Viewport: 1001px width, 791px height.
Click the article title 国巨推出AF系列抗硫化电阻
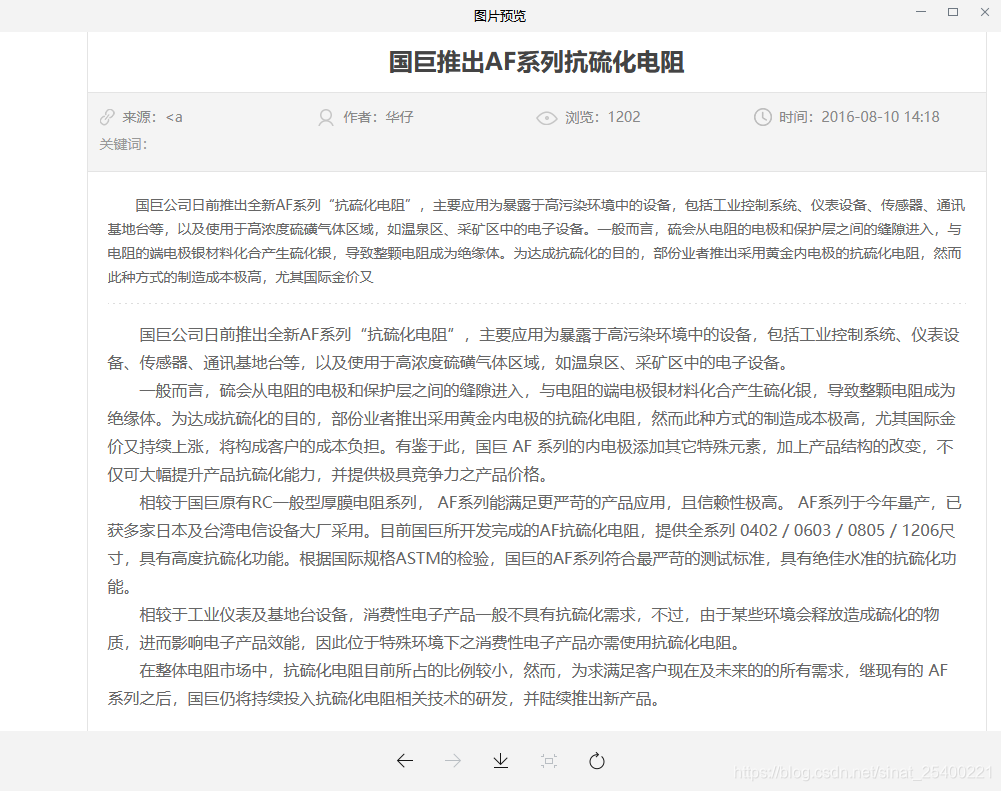536,62
